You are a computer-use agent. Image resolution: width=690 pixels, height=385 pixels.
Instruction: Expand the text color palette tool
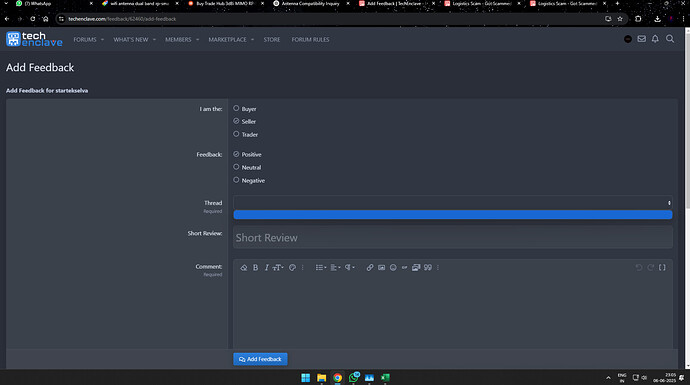tap(292, 268)
